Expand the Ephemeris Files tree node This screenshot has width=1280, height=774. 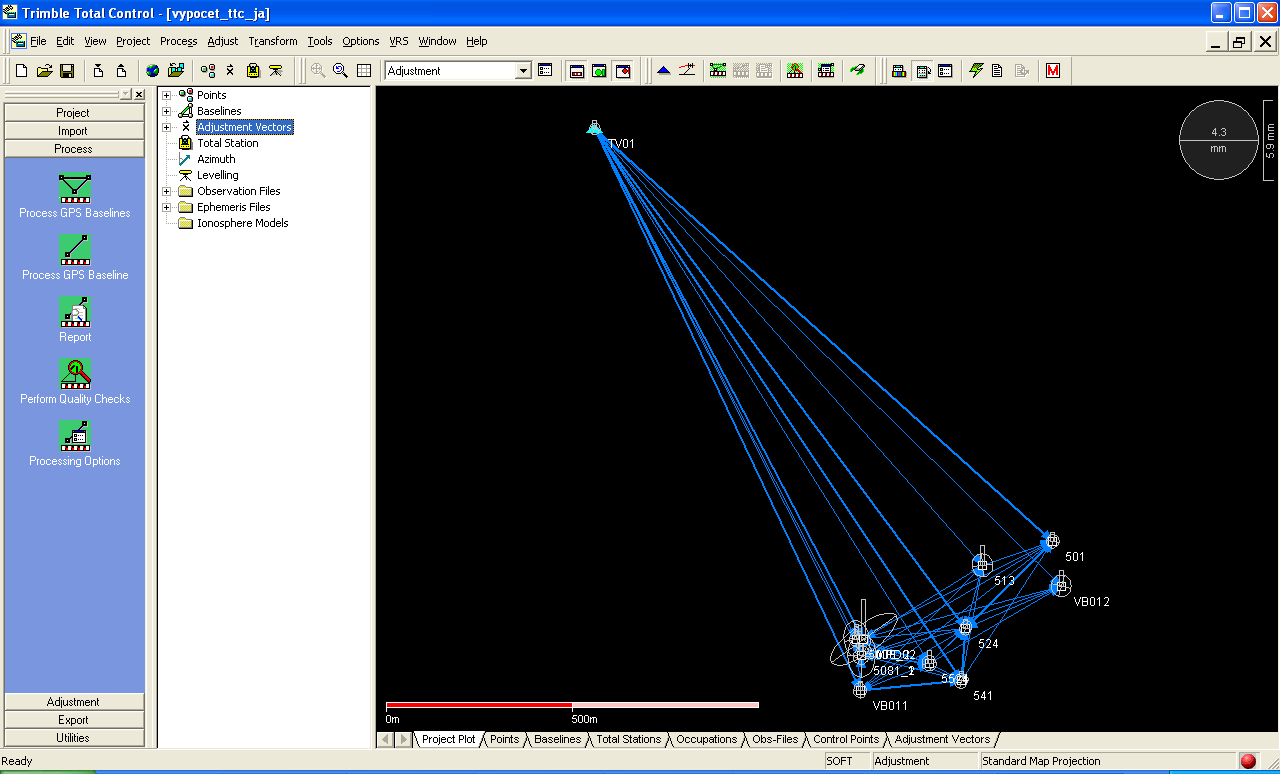click(167, 207)
